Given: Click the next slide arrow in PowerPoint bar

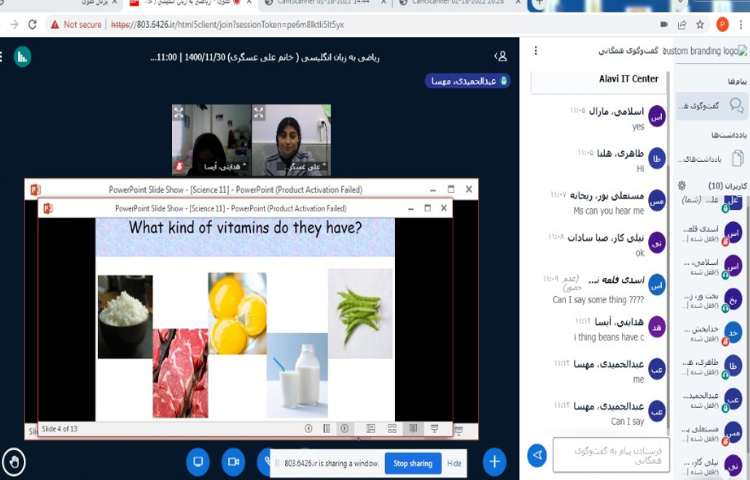Looking at the screenshot, I should pos(344,429).
